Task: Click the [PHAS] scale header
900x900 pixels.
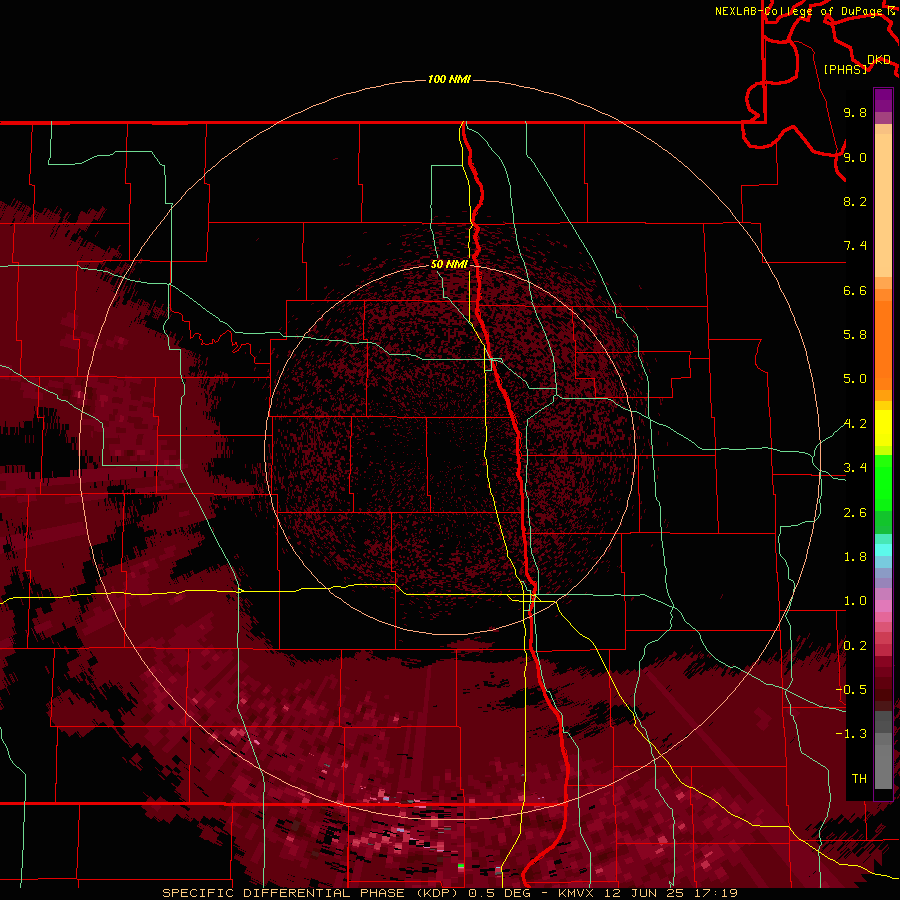Action: point(845,69)
